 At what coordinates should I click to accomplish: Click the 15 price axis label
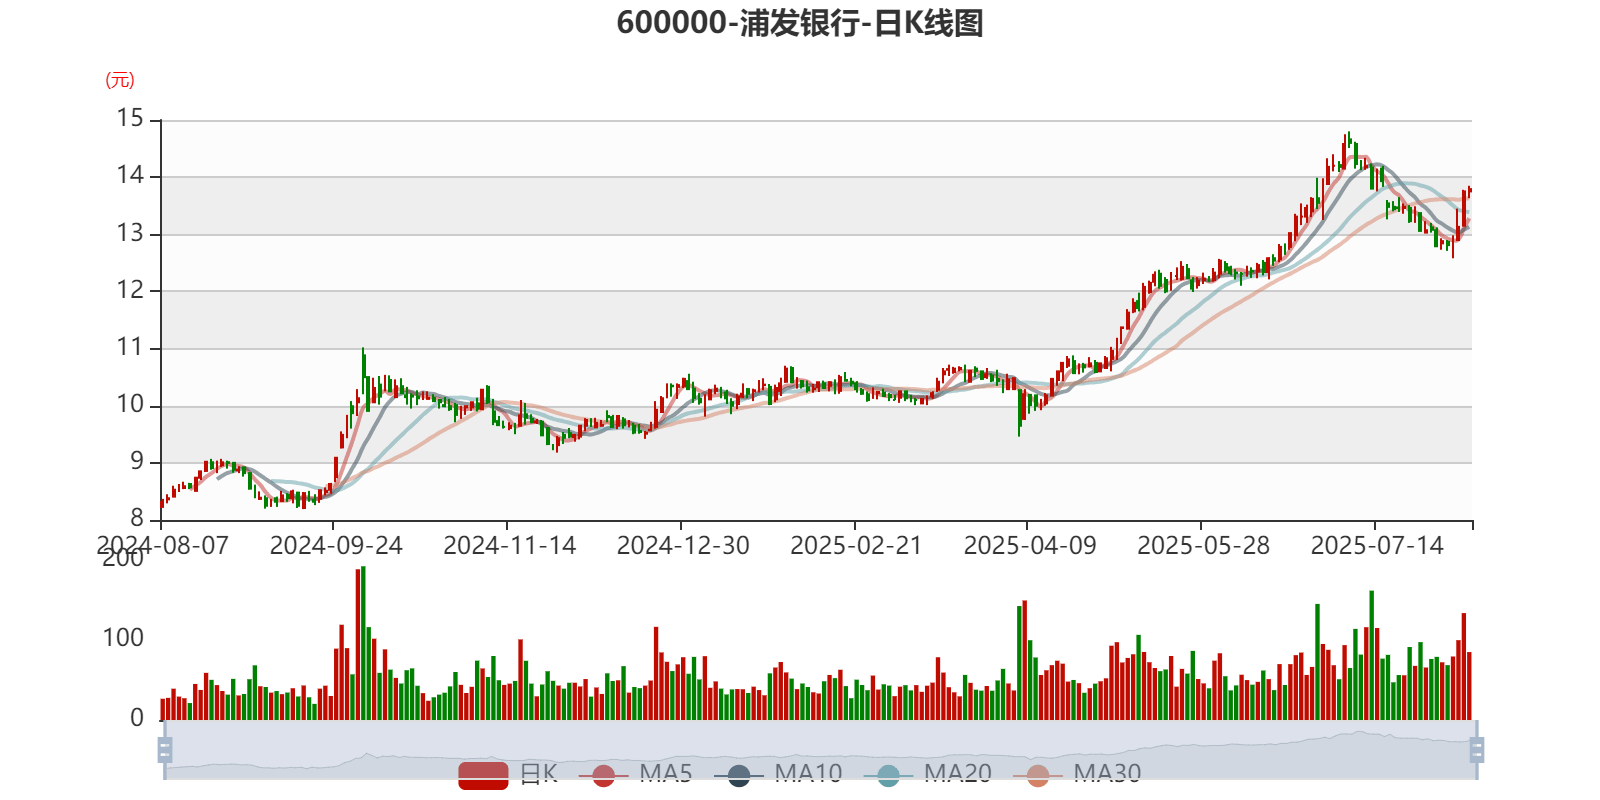click(x=130, y=119)
